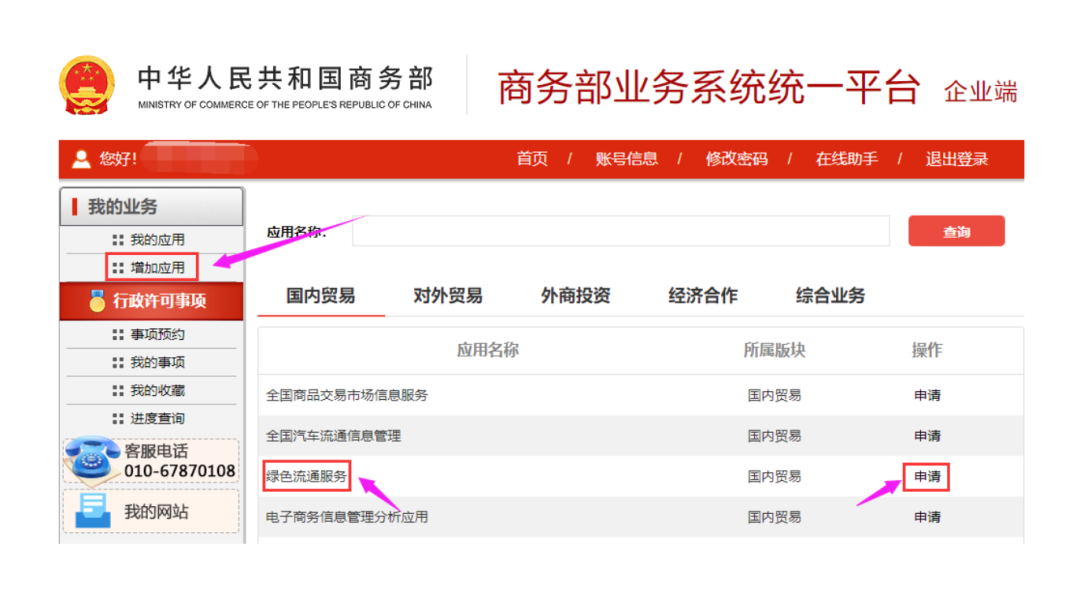The image size is (1080, 595).
Task: Click the red 查询 button
Action: (956, 231)
